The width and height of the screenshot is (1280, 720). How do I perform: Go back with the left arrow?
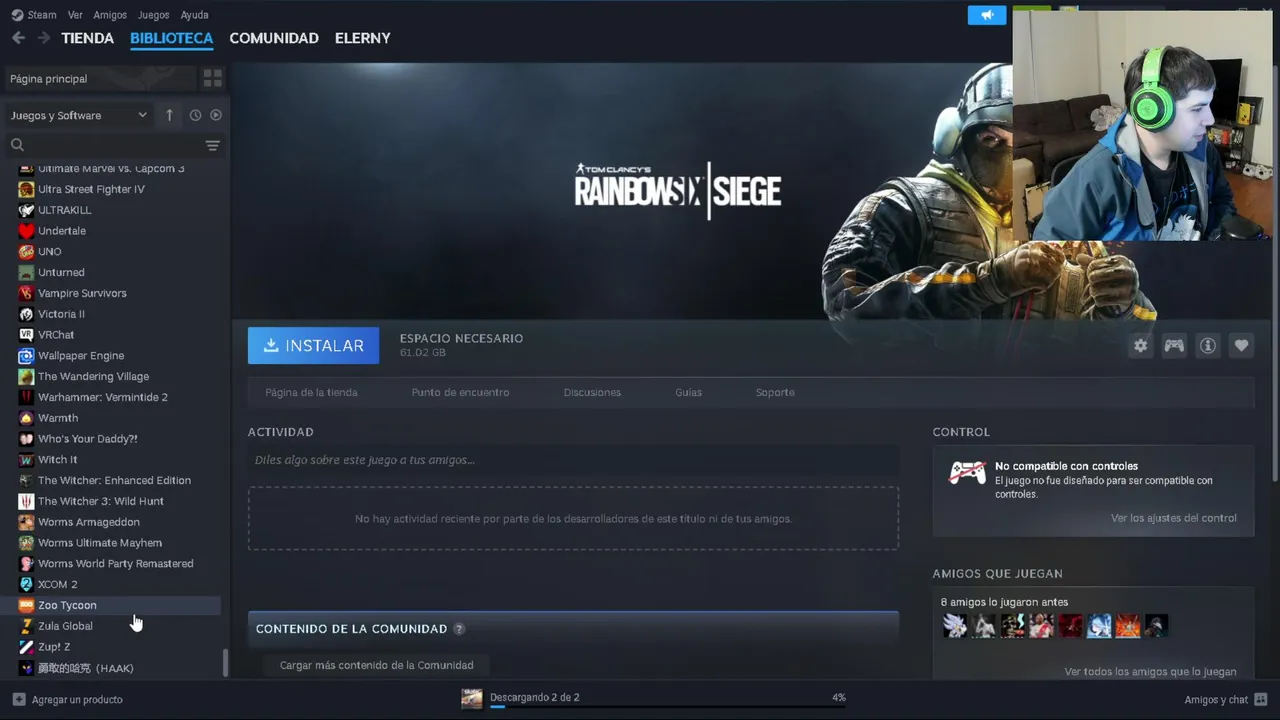[19, 38]
